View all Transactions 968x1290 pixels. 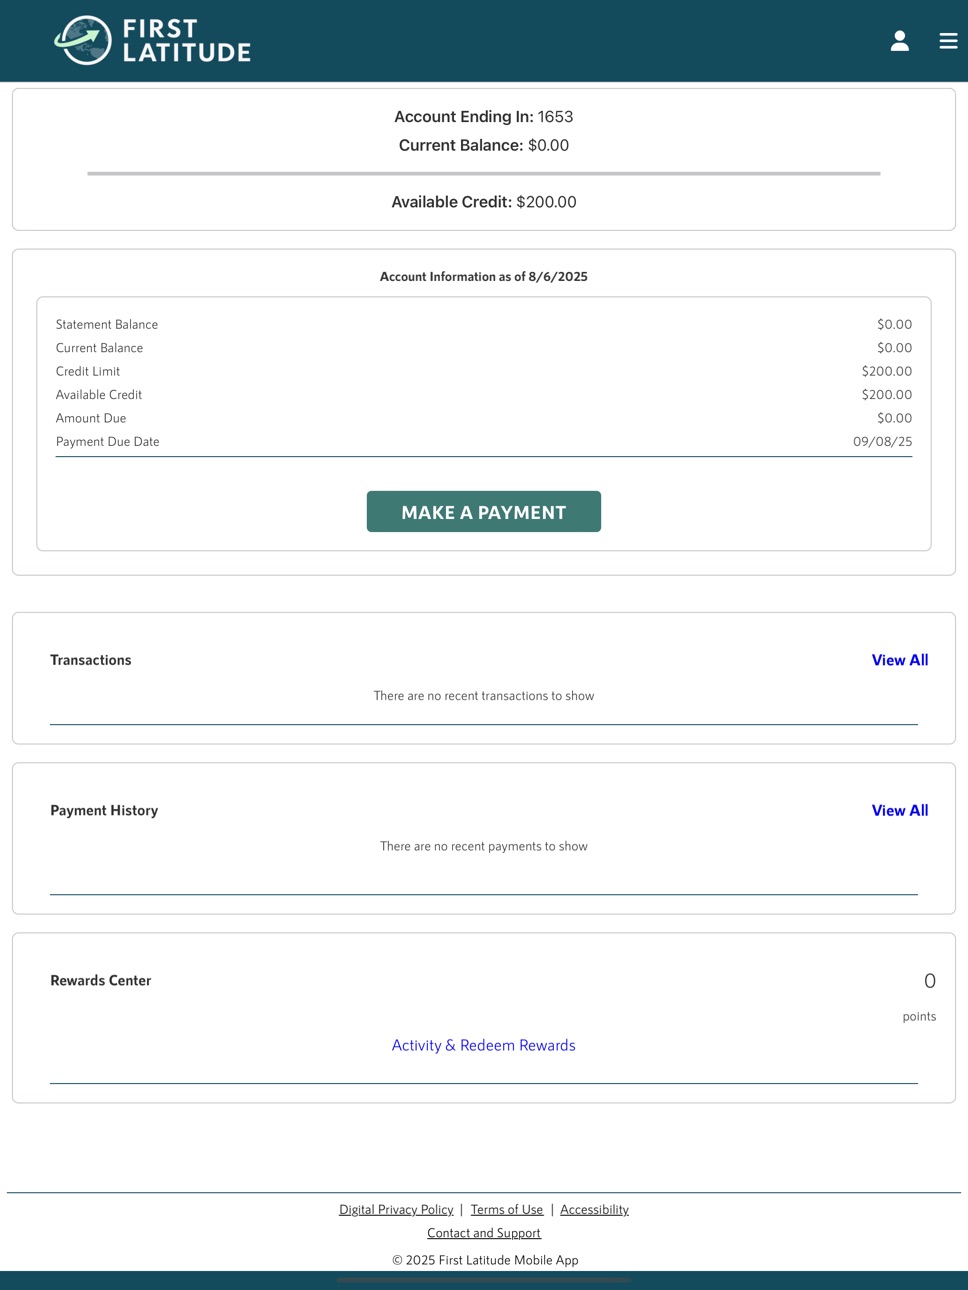pyautogui.click(x=900, y=660)
